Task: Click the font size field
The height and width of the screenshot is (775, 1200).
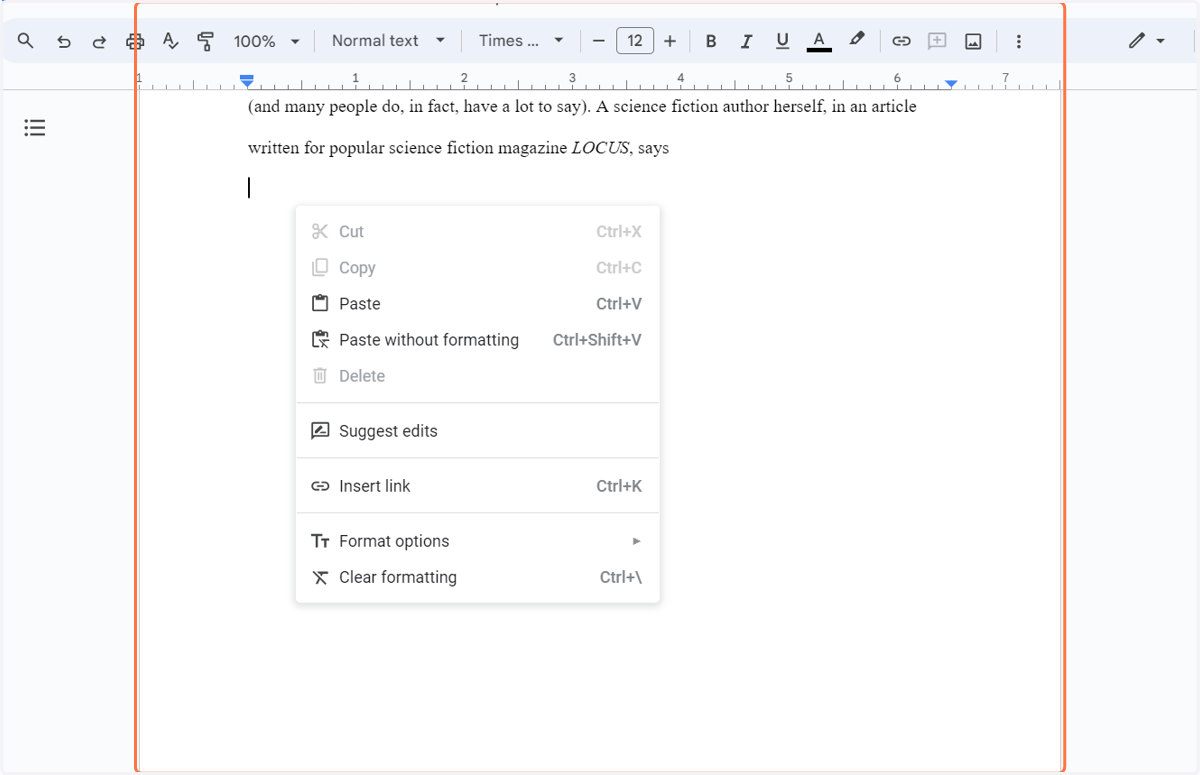Action: [635, 41]
